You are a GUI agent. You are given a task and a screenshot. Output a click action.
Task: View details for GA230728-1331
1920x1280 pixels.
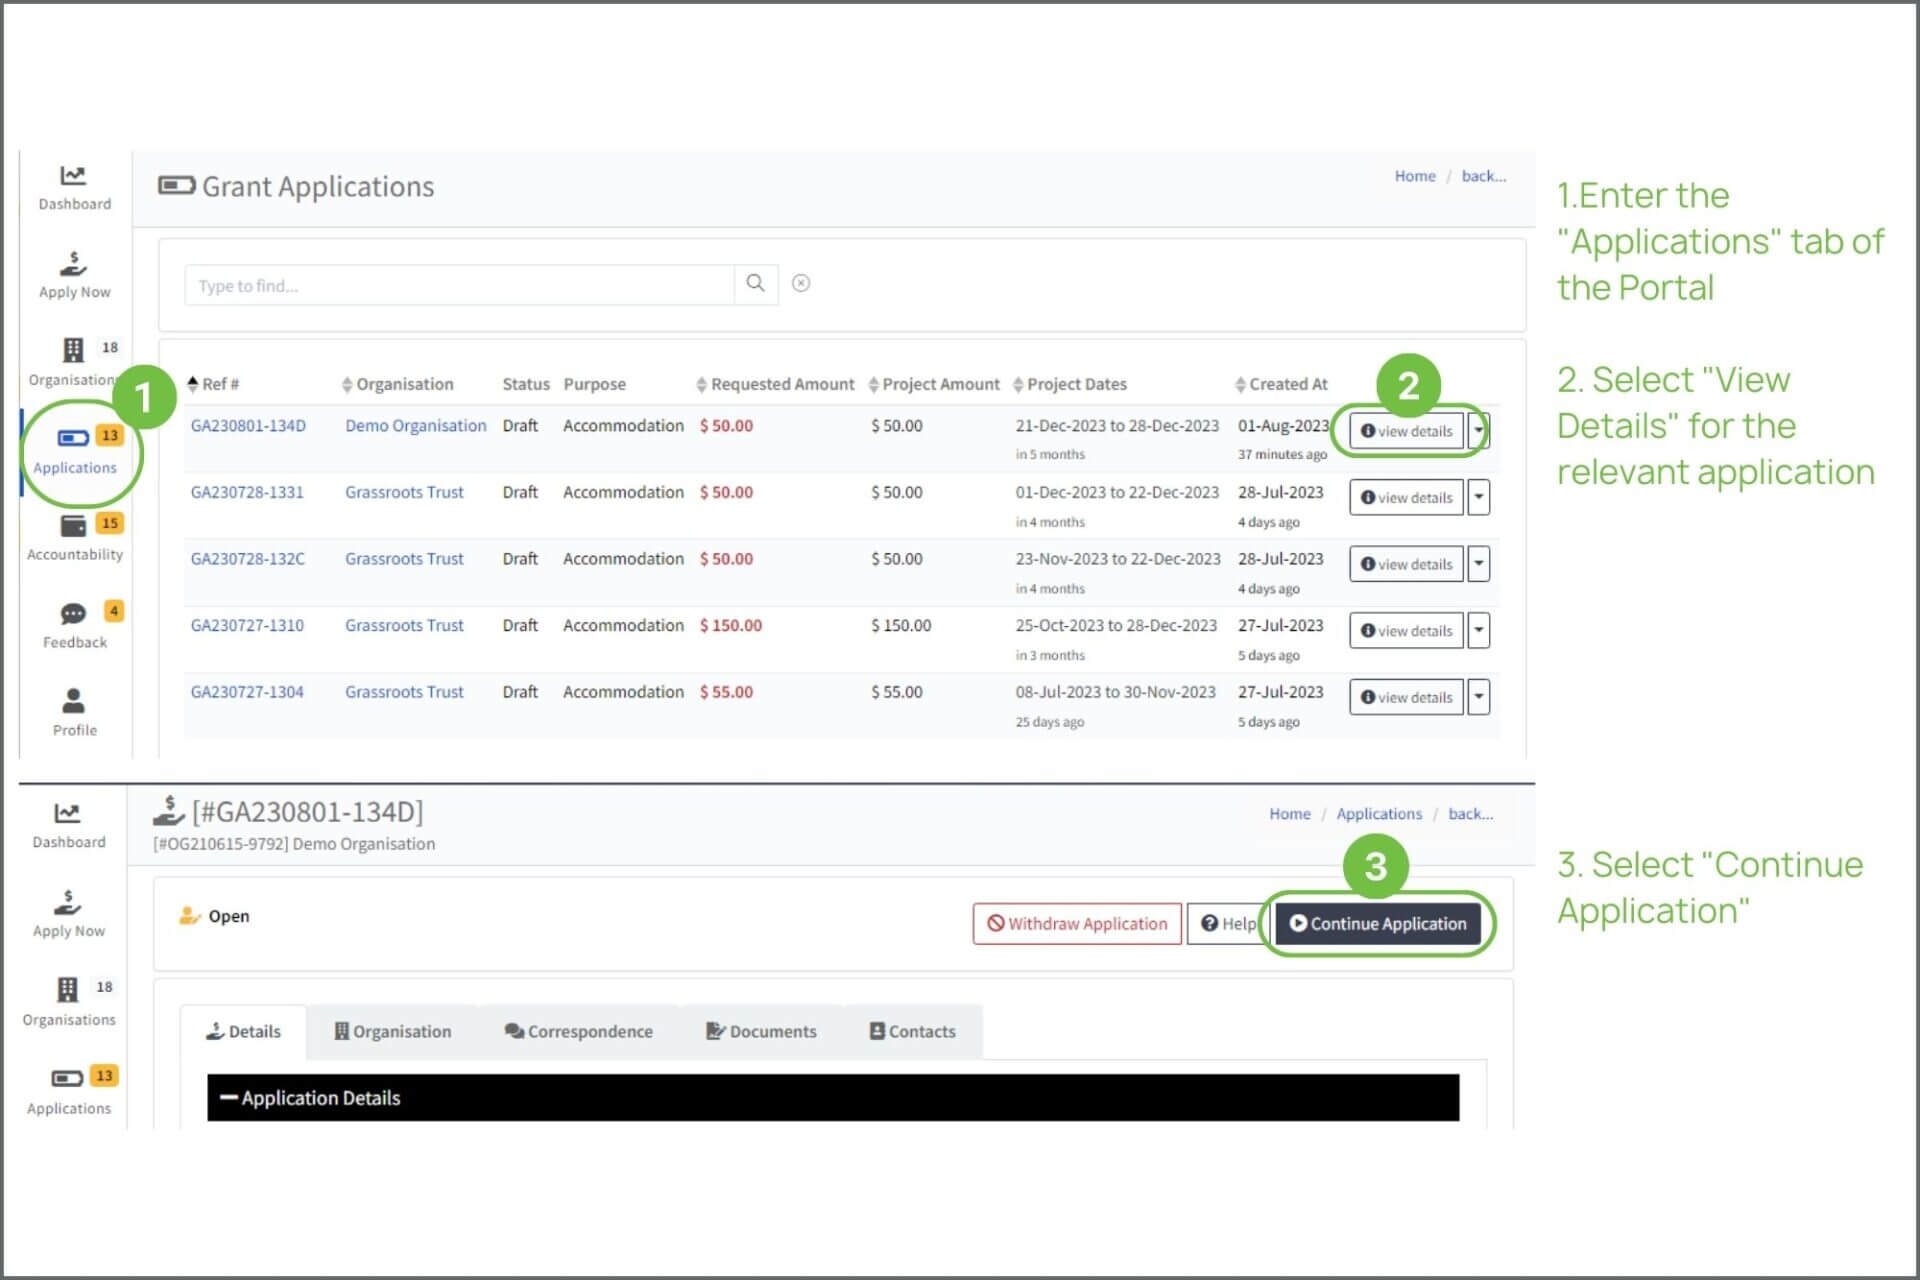tap(1406, 497)
